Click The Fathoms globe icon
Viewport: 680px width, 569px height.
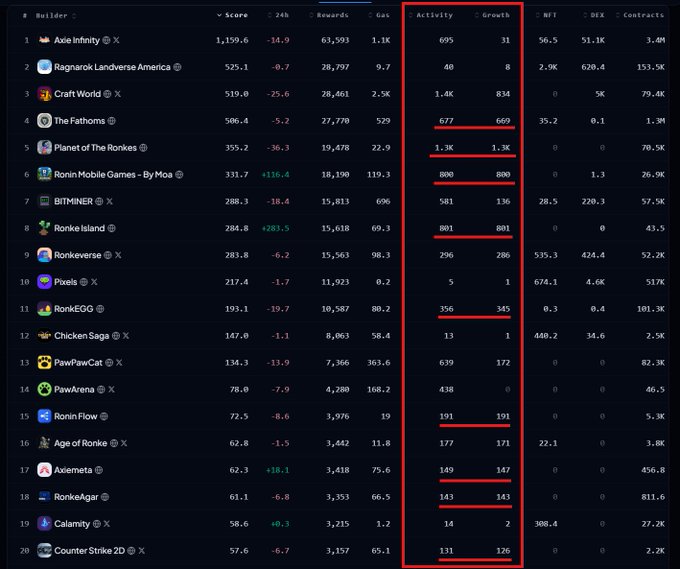pos(111,121)
